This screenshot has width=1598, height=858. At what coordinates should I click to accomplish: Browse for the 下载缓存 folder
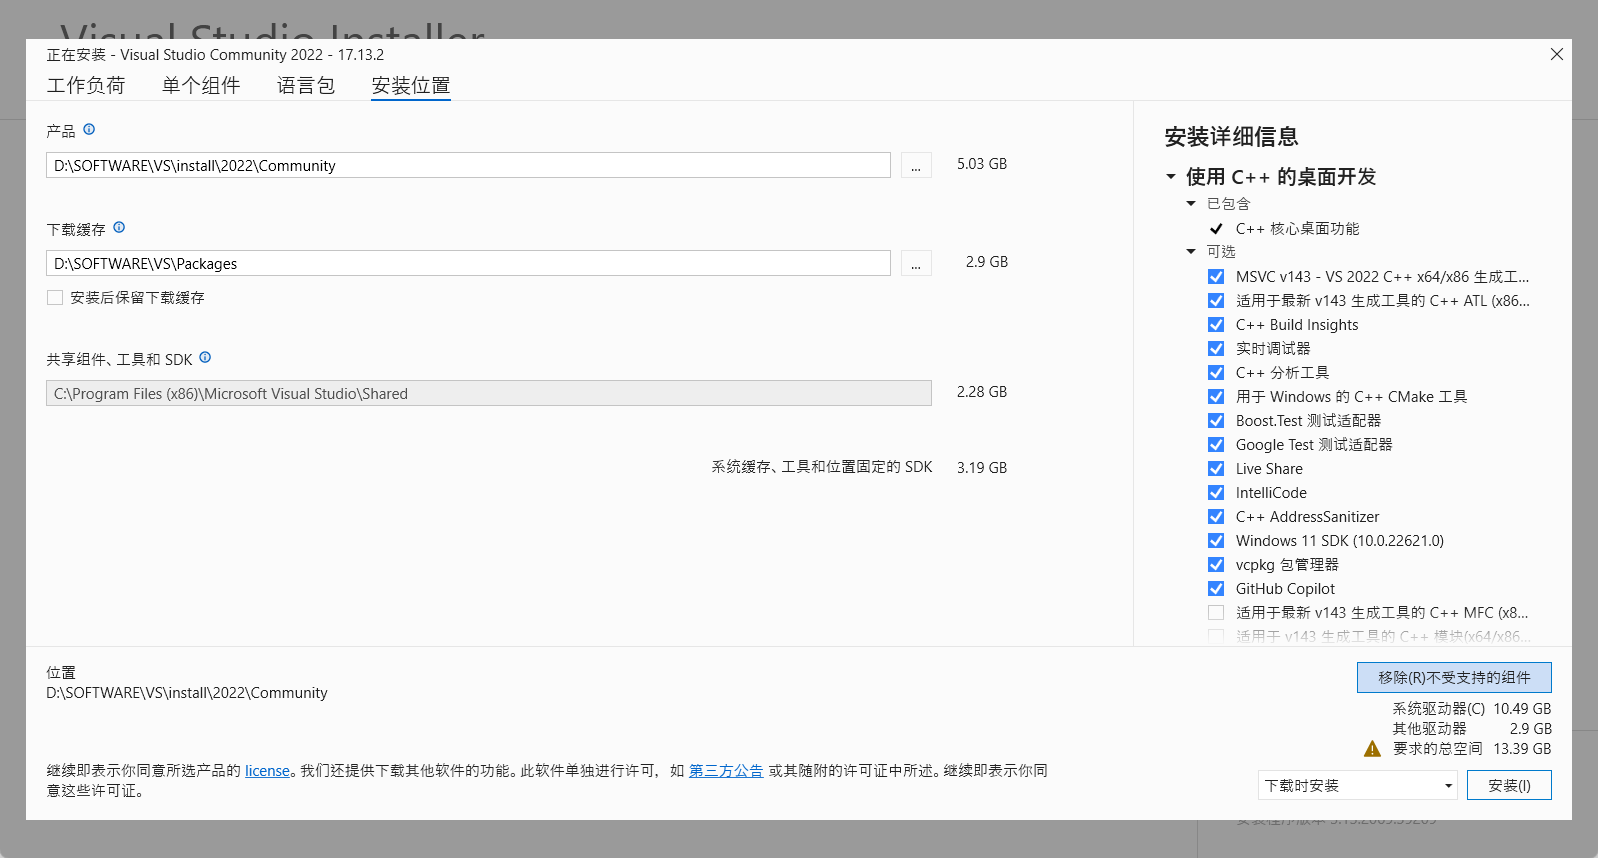(916, 263)
